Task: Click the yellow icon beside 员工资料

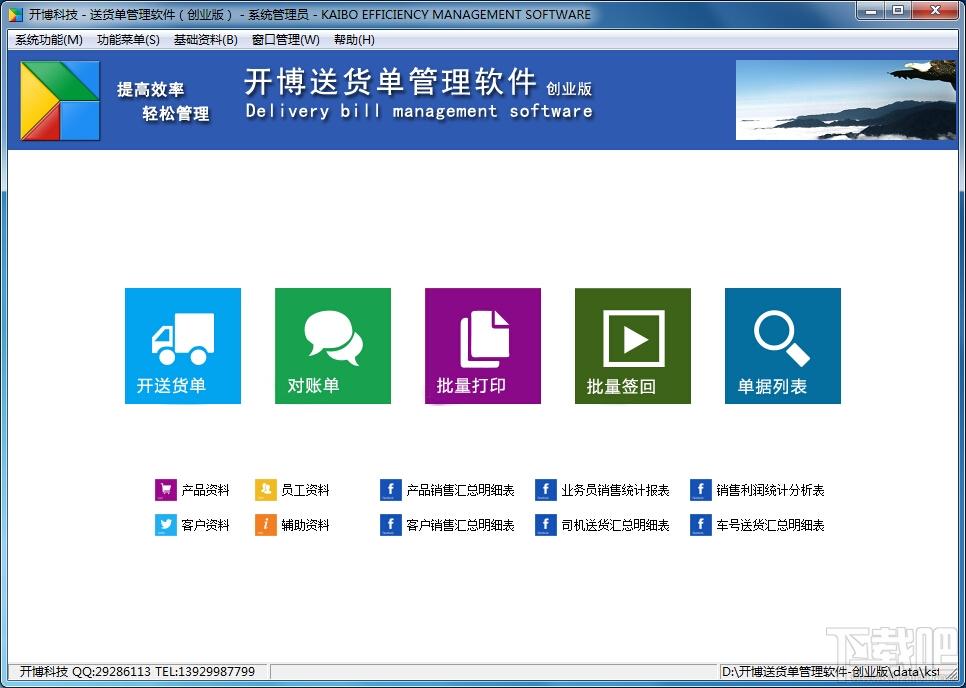Action: point(266,490)
